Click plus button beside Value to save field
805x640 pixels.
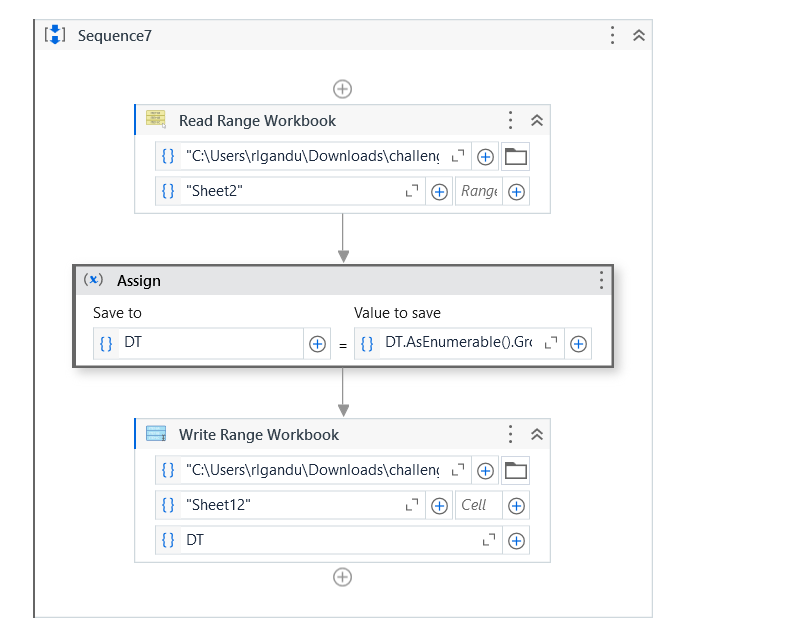[x=578, y=344]
